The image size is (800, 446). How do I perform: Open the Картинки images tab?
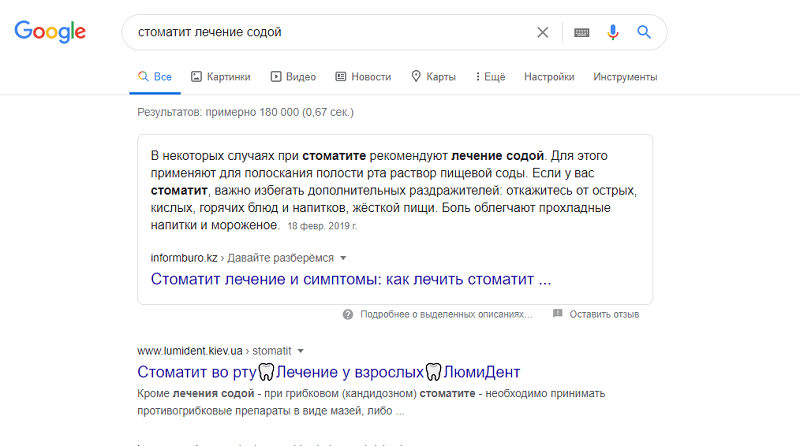tap(221, 77)
